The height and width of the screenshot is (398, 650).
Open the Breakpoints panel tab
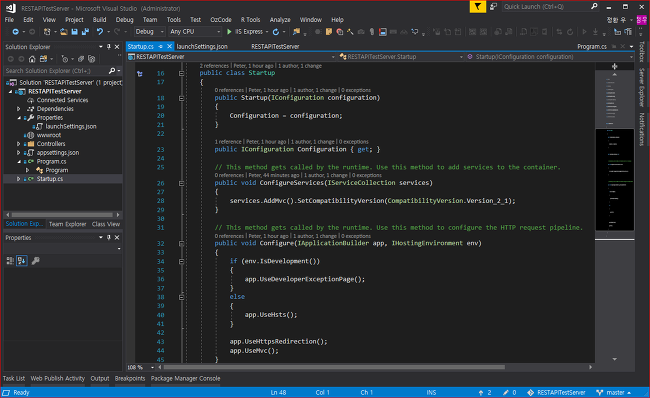point(130,379)
